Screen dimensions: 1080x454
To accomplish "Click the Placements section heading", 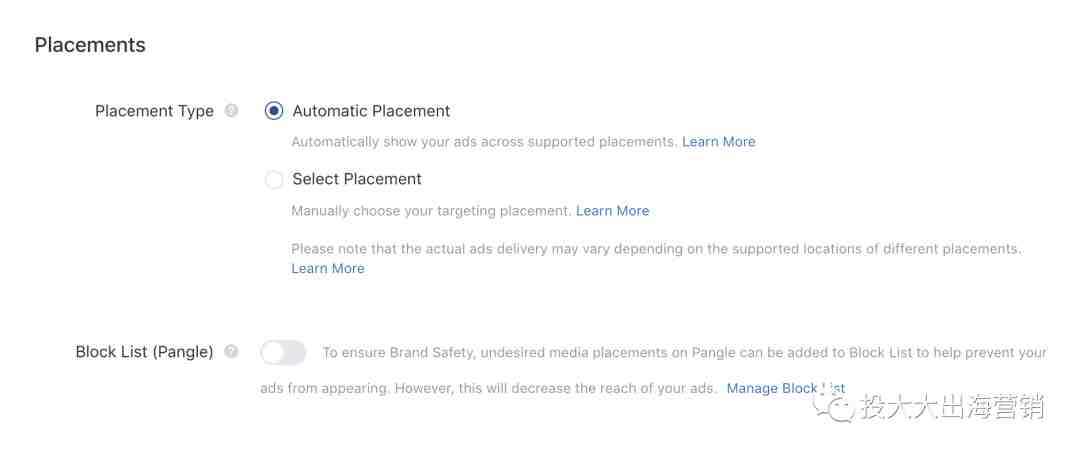I will coord(90,45).
